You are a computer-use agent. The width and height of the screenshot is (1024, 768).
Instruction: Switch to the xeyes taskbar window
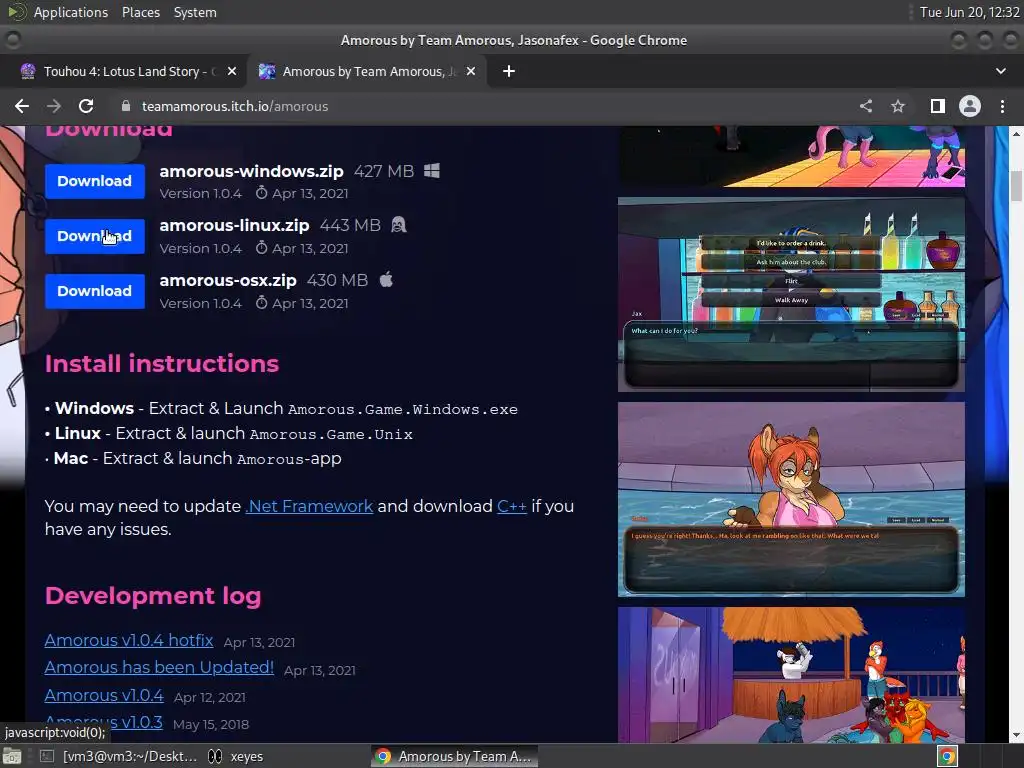(x=236, y=756)
